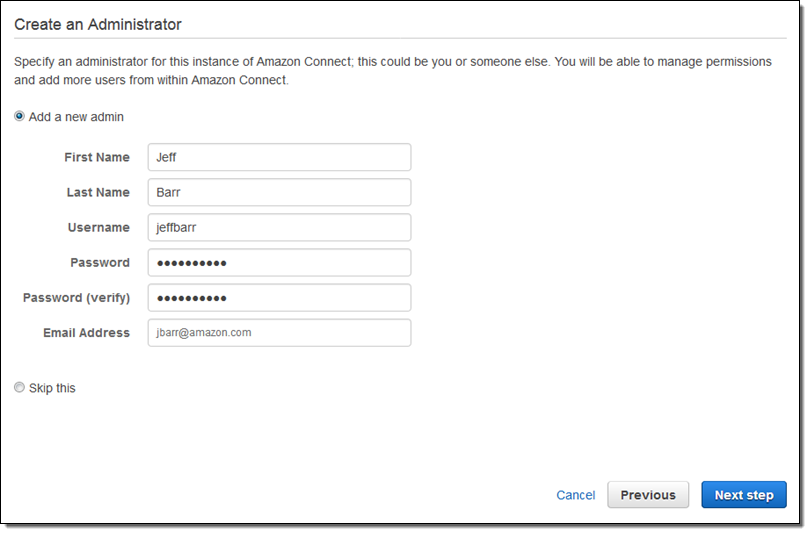Choose the "Skip this" radio button
Image resolution: width=810 pixels, height=534 pixels.
click(20, 388)
